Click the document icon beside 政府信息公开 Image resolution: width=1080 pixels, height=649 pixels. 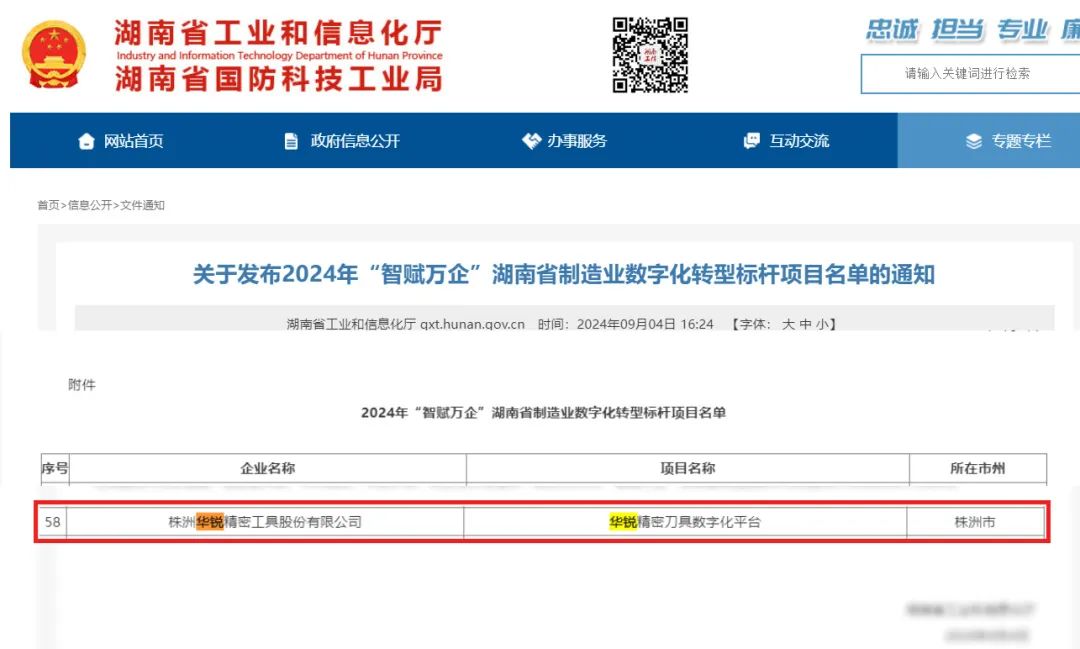291,141
